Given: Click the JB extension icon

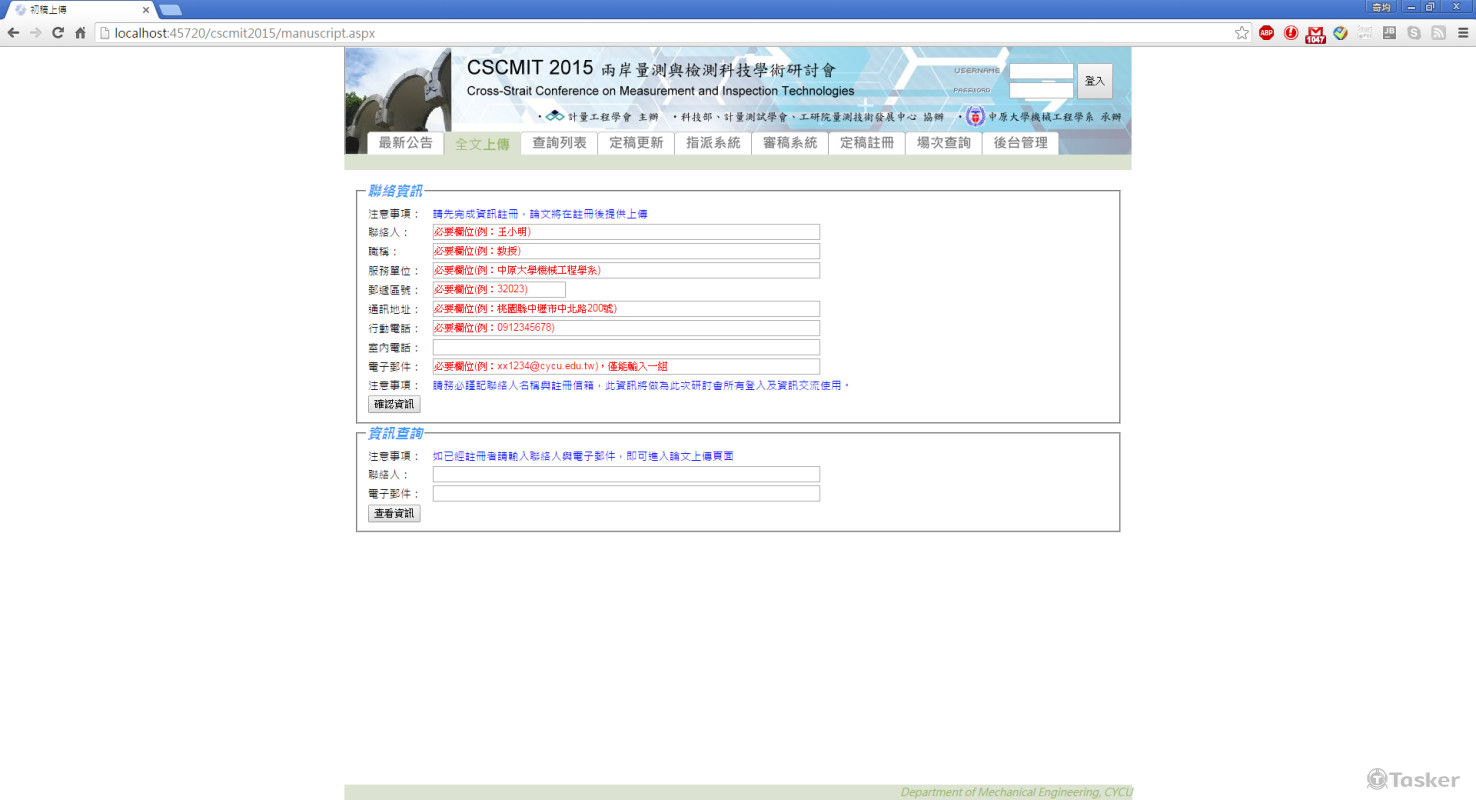Looking at the screenshot, I should [x=1388, y=33].
